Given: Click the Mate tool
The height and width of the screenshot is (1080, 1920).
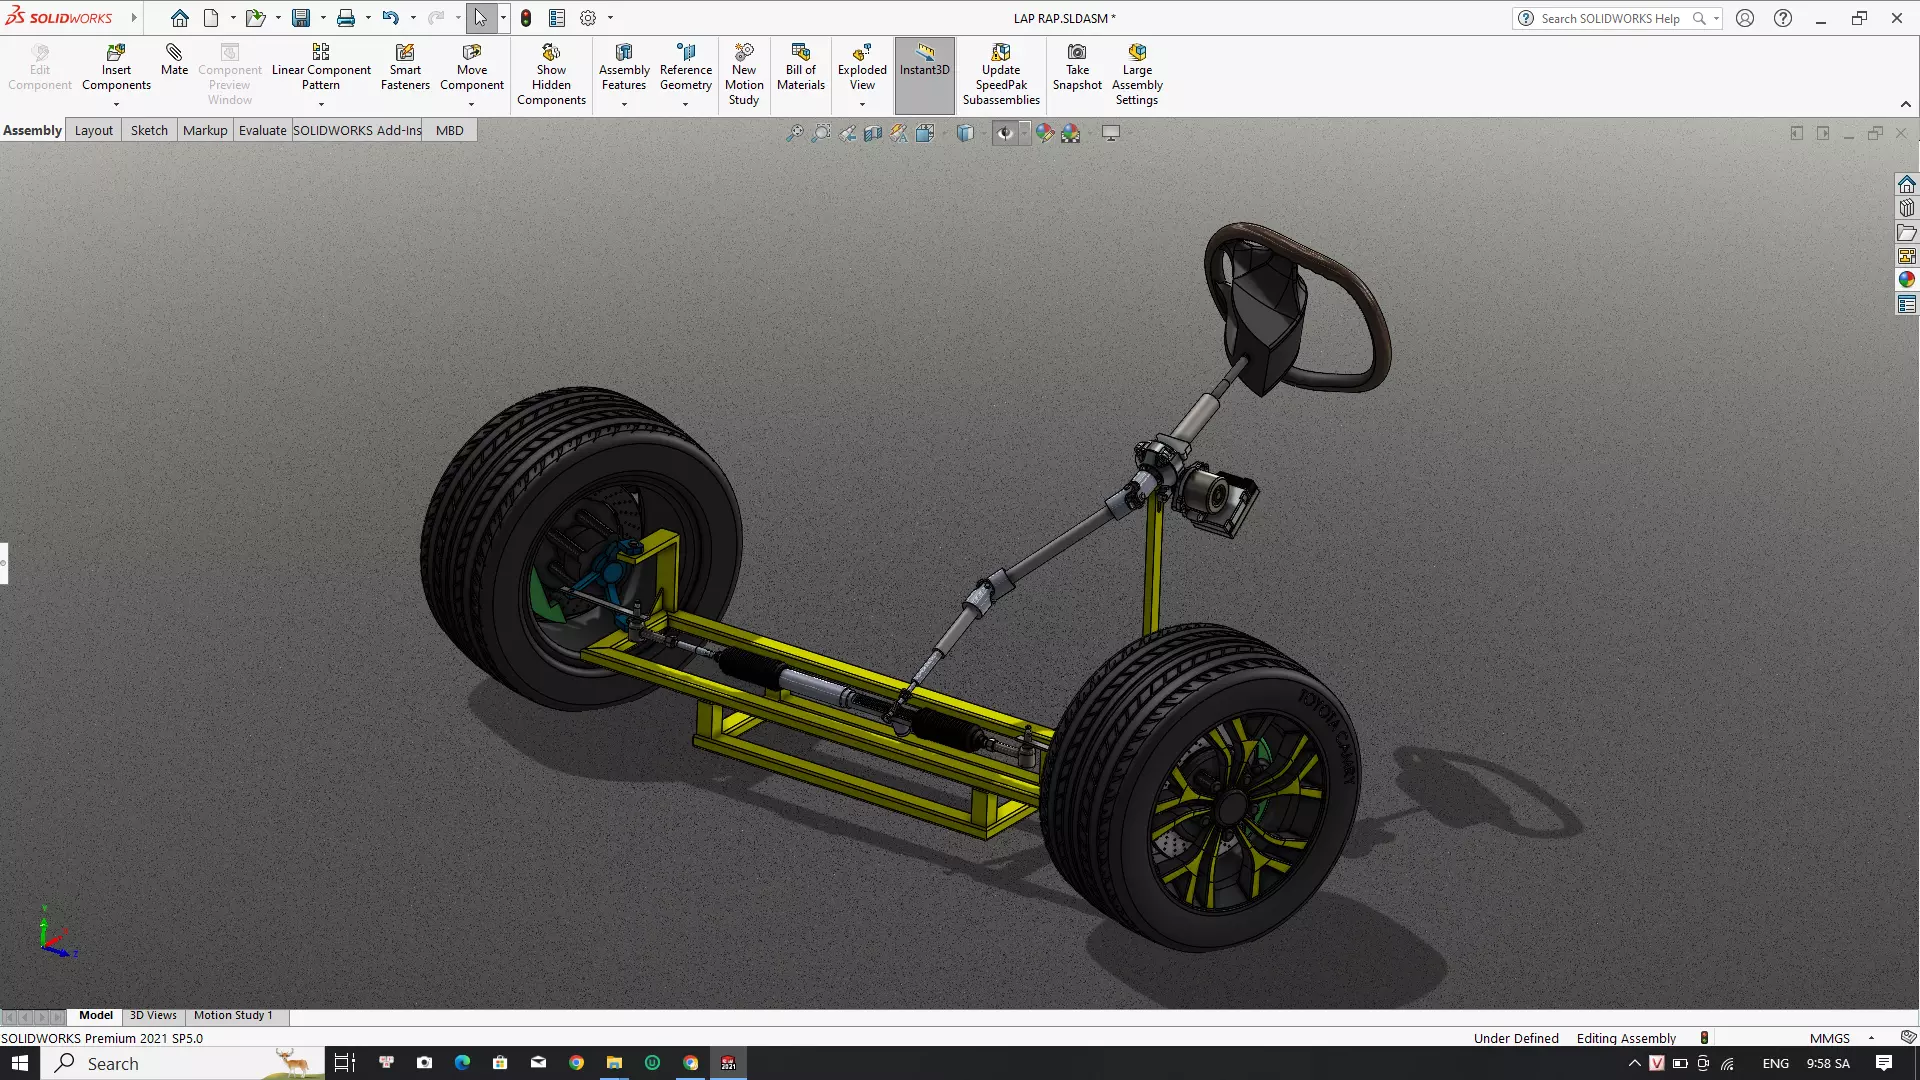Looking at the screenshot, I should [x=174, y=61].
